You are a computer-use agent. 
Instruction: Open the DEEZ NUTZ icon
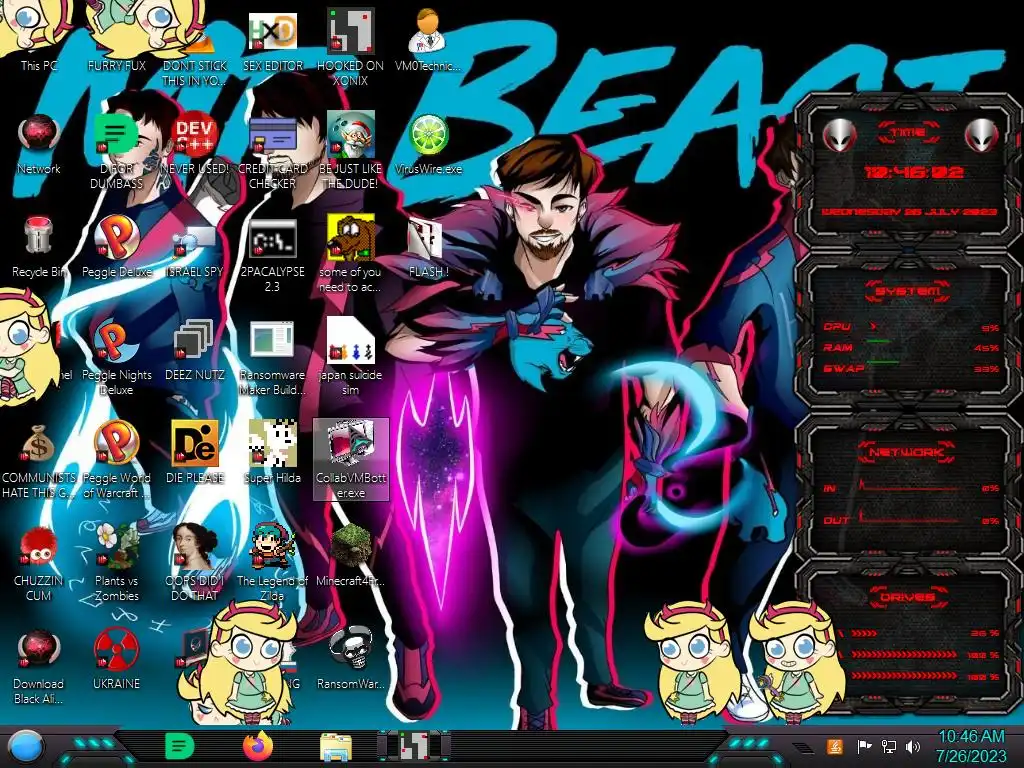pyautogui.click(x=195, y=350)
